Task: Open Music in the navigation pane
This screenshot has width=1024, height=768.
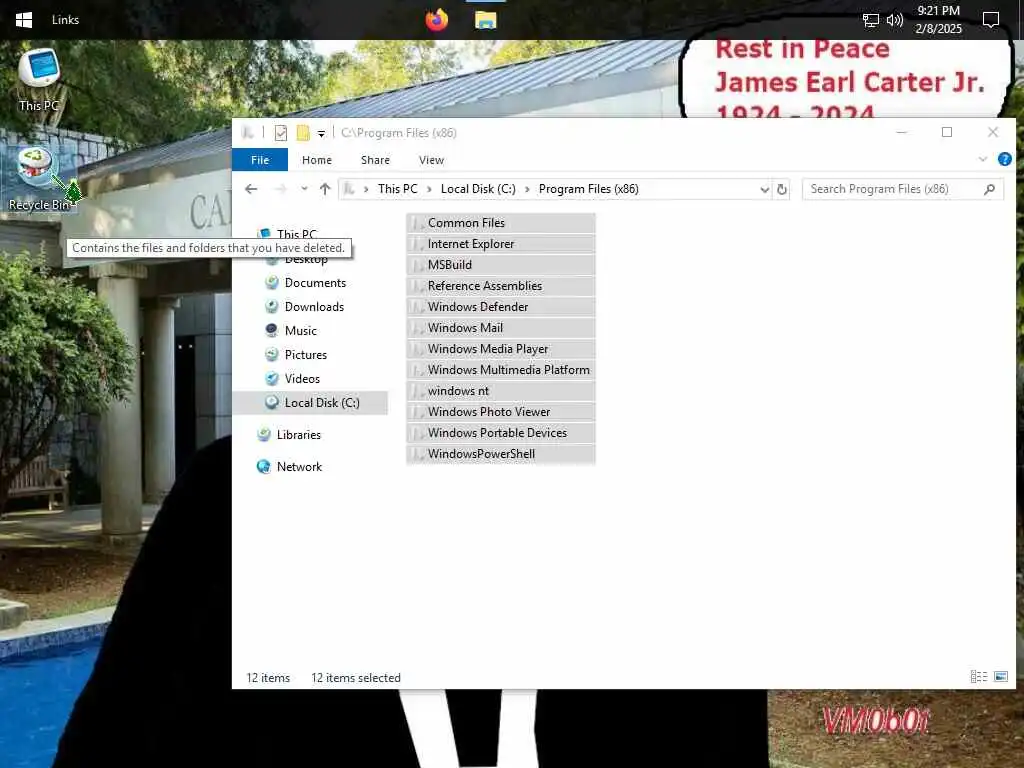Action: coord(300,330)
